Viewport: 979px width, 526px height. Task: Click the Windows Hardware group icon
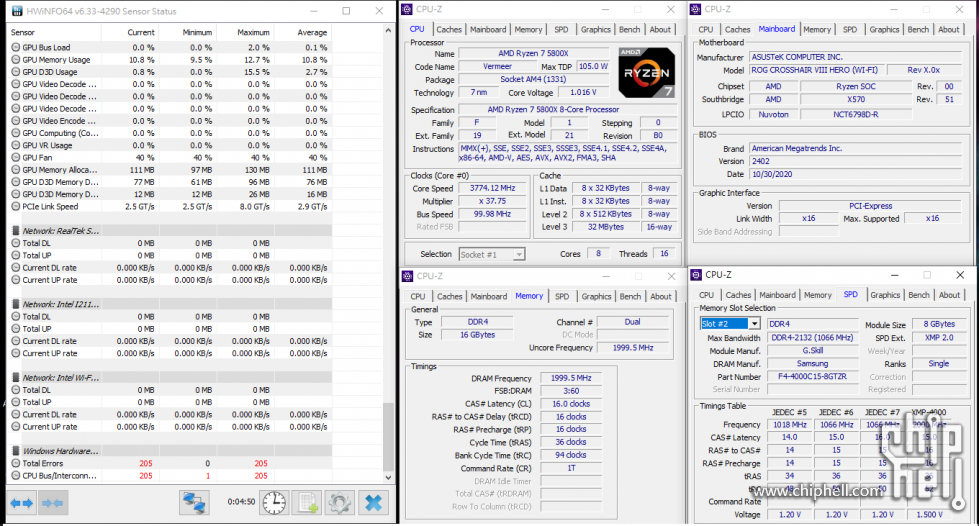[16, 451]
